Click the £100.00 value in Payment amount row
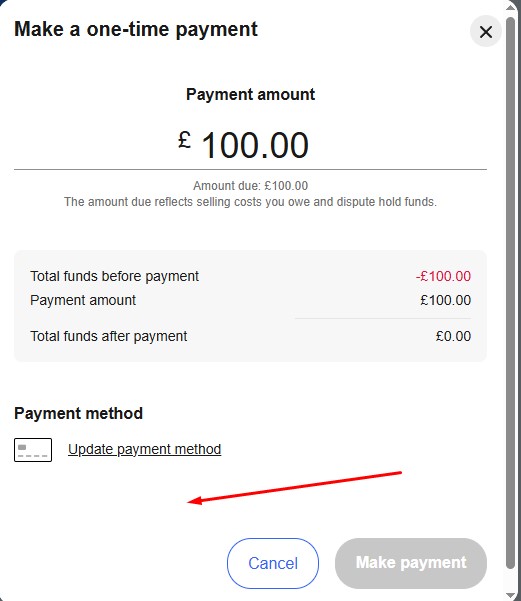The image size is (521, 601). tap(445, 300)
